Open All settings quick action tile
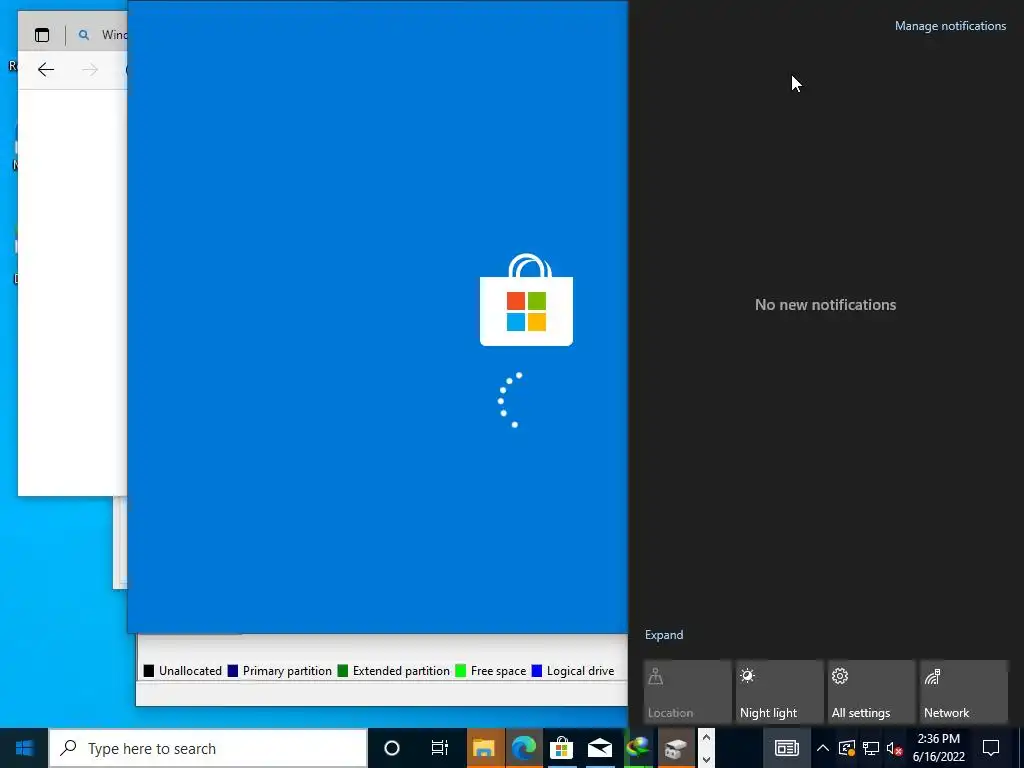The width and height of the screenshot is (1024, 768). click(x=872, y=692)
